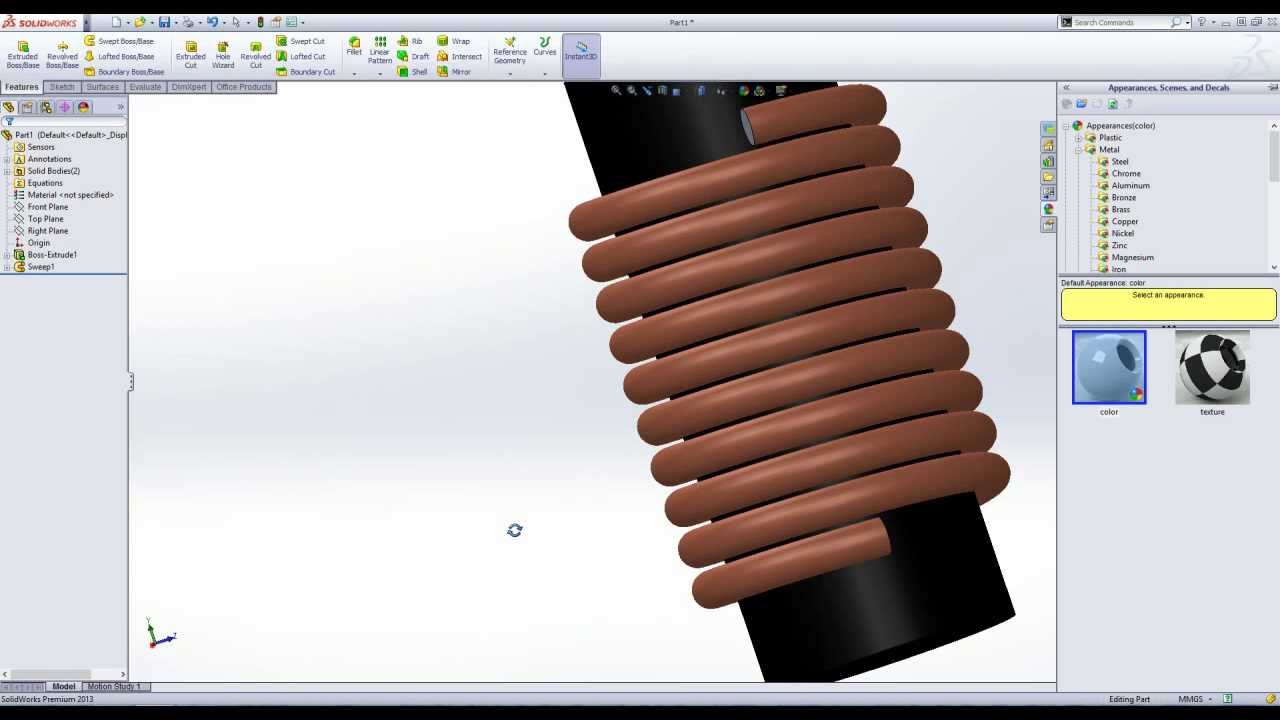Open the Hole Wizard
This screenshot has width=1280, height=720.
tap(223, 55)
